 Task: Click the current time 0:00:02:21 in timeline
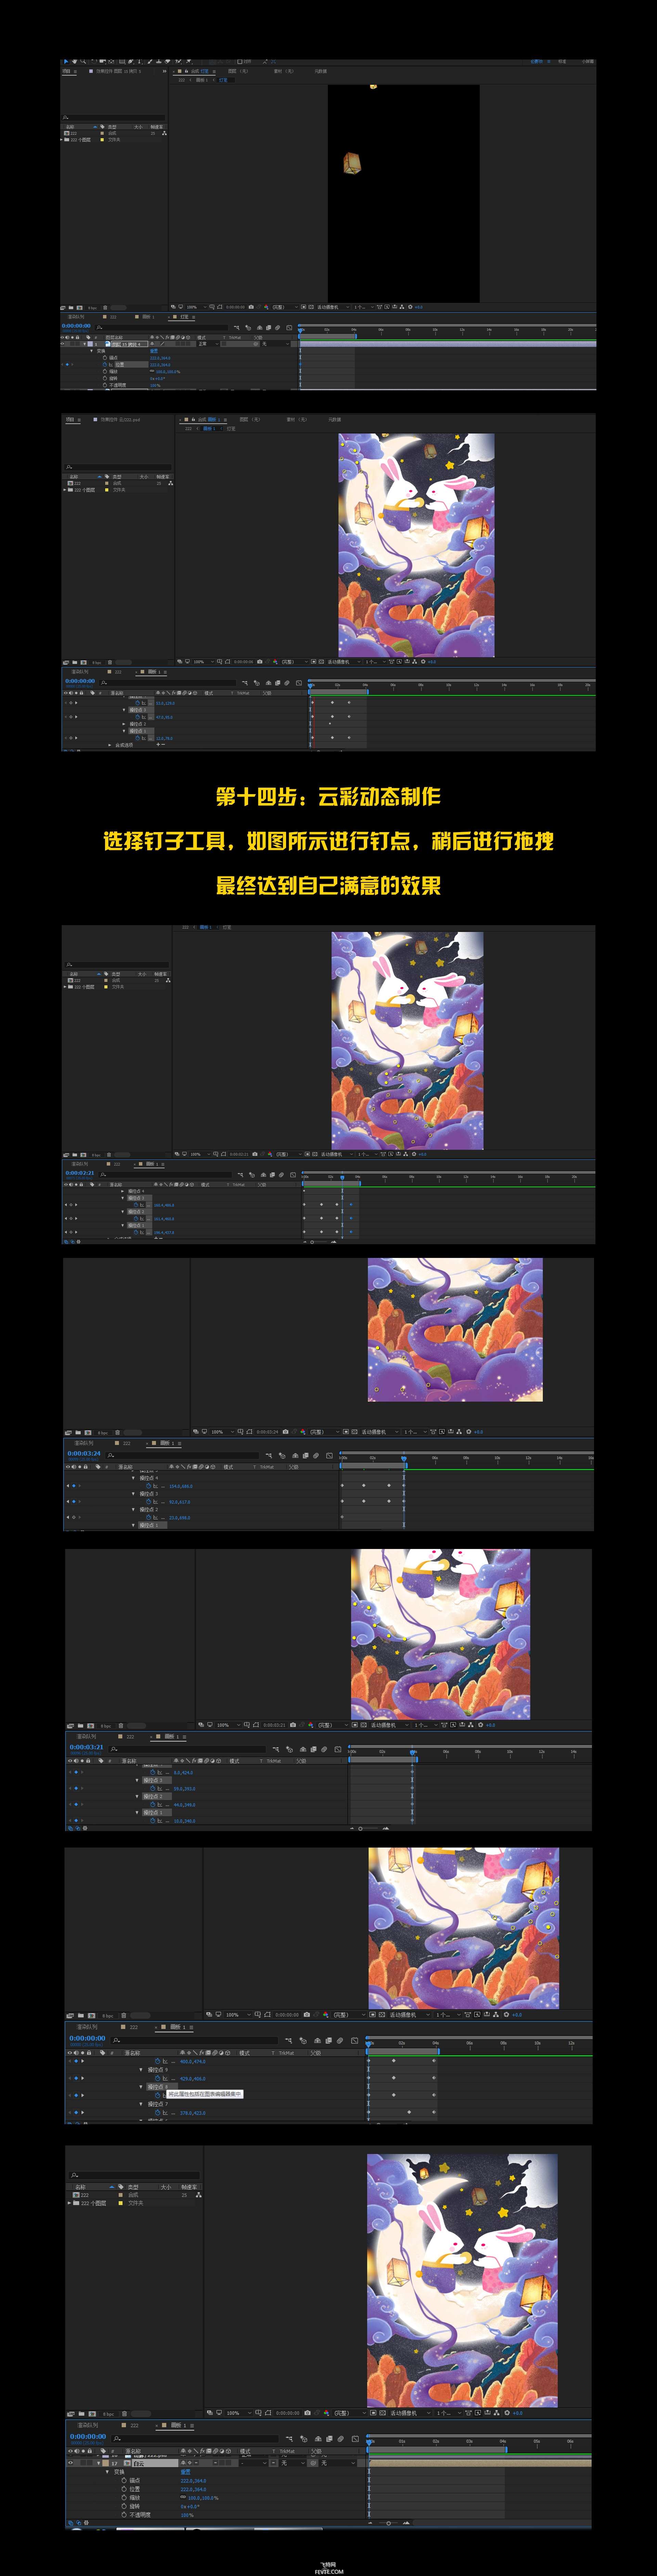(x=80, y=1173)
